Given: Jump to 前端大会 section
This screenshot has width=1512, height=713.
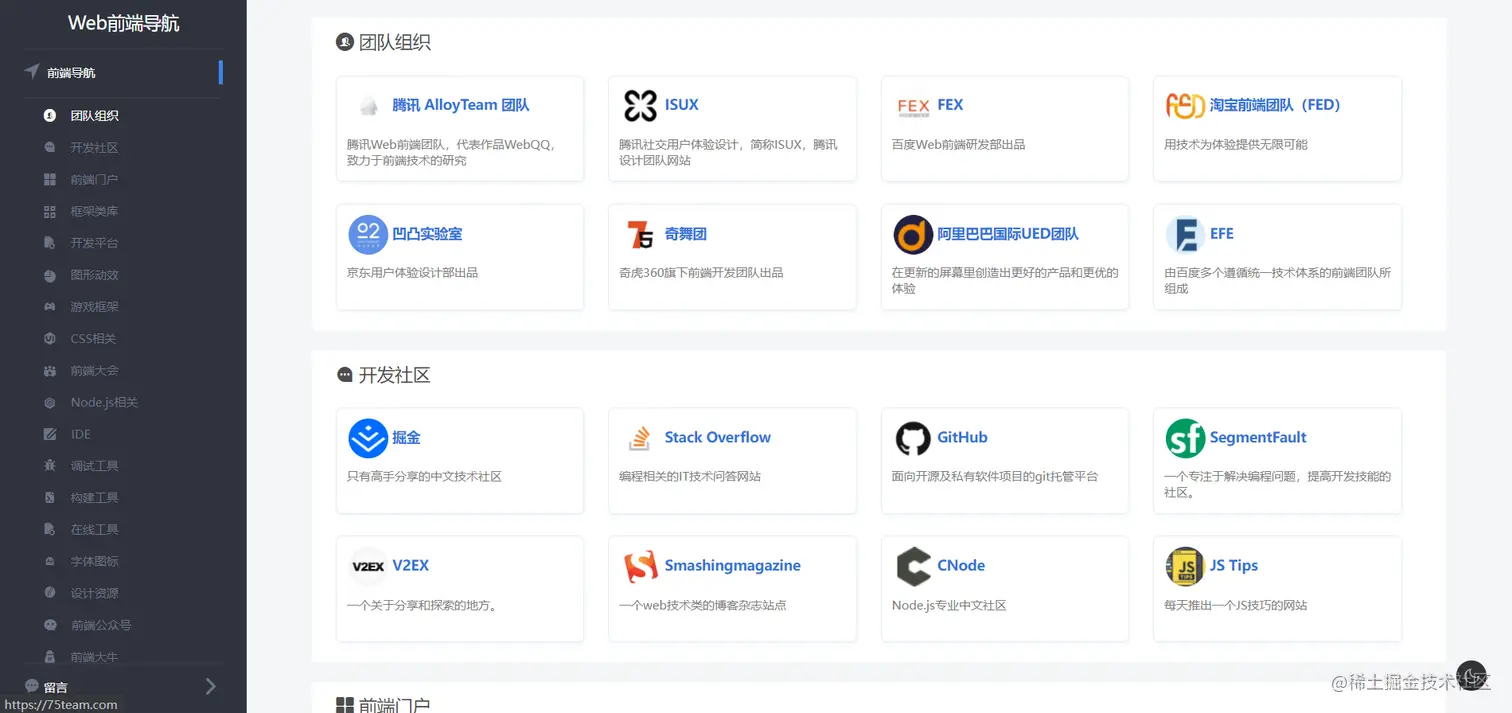Looking at the screenshot, I should (94, 371).
